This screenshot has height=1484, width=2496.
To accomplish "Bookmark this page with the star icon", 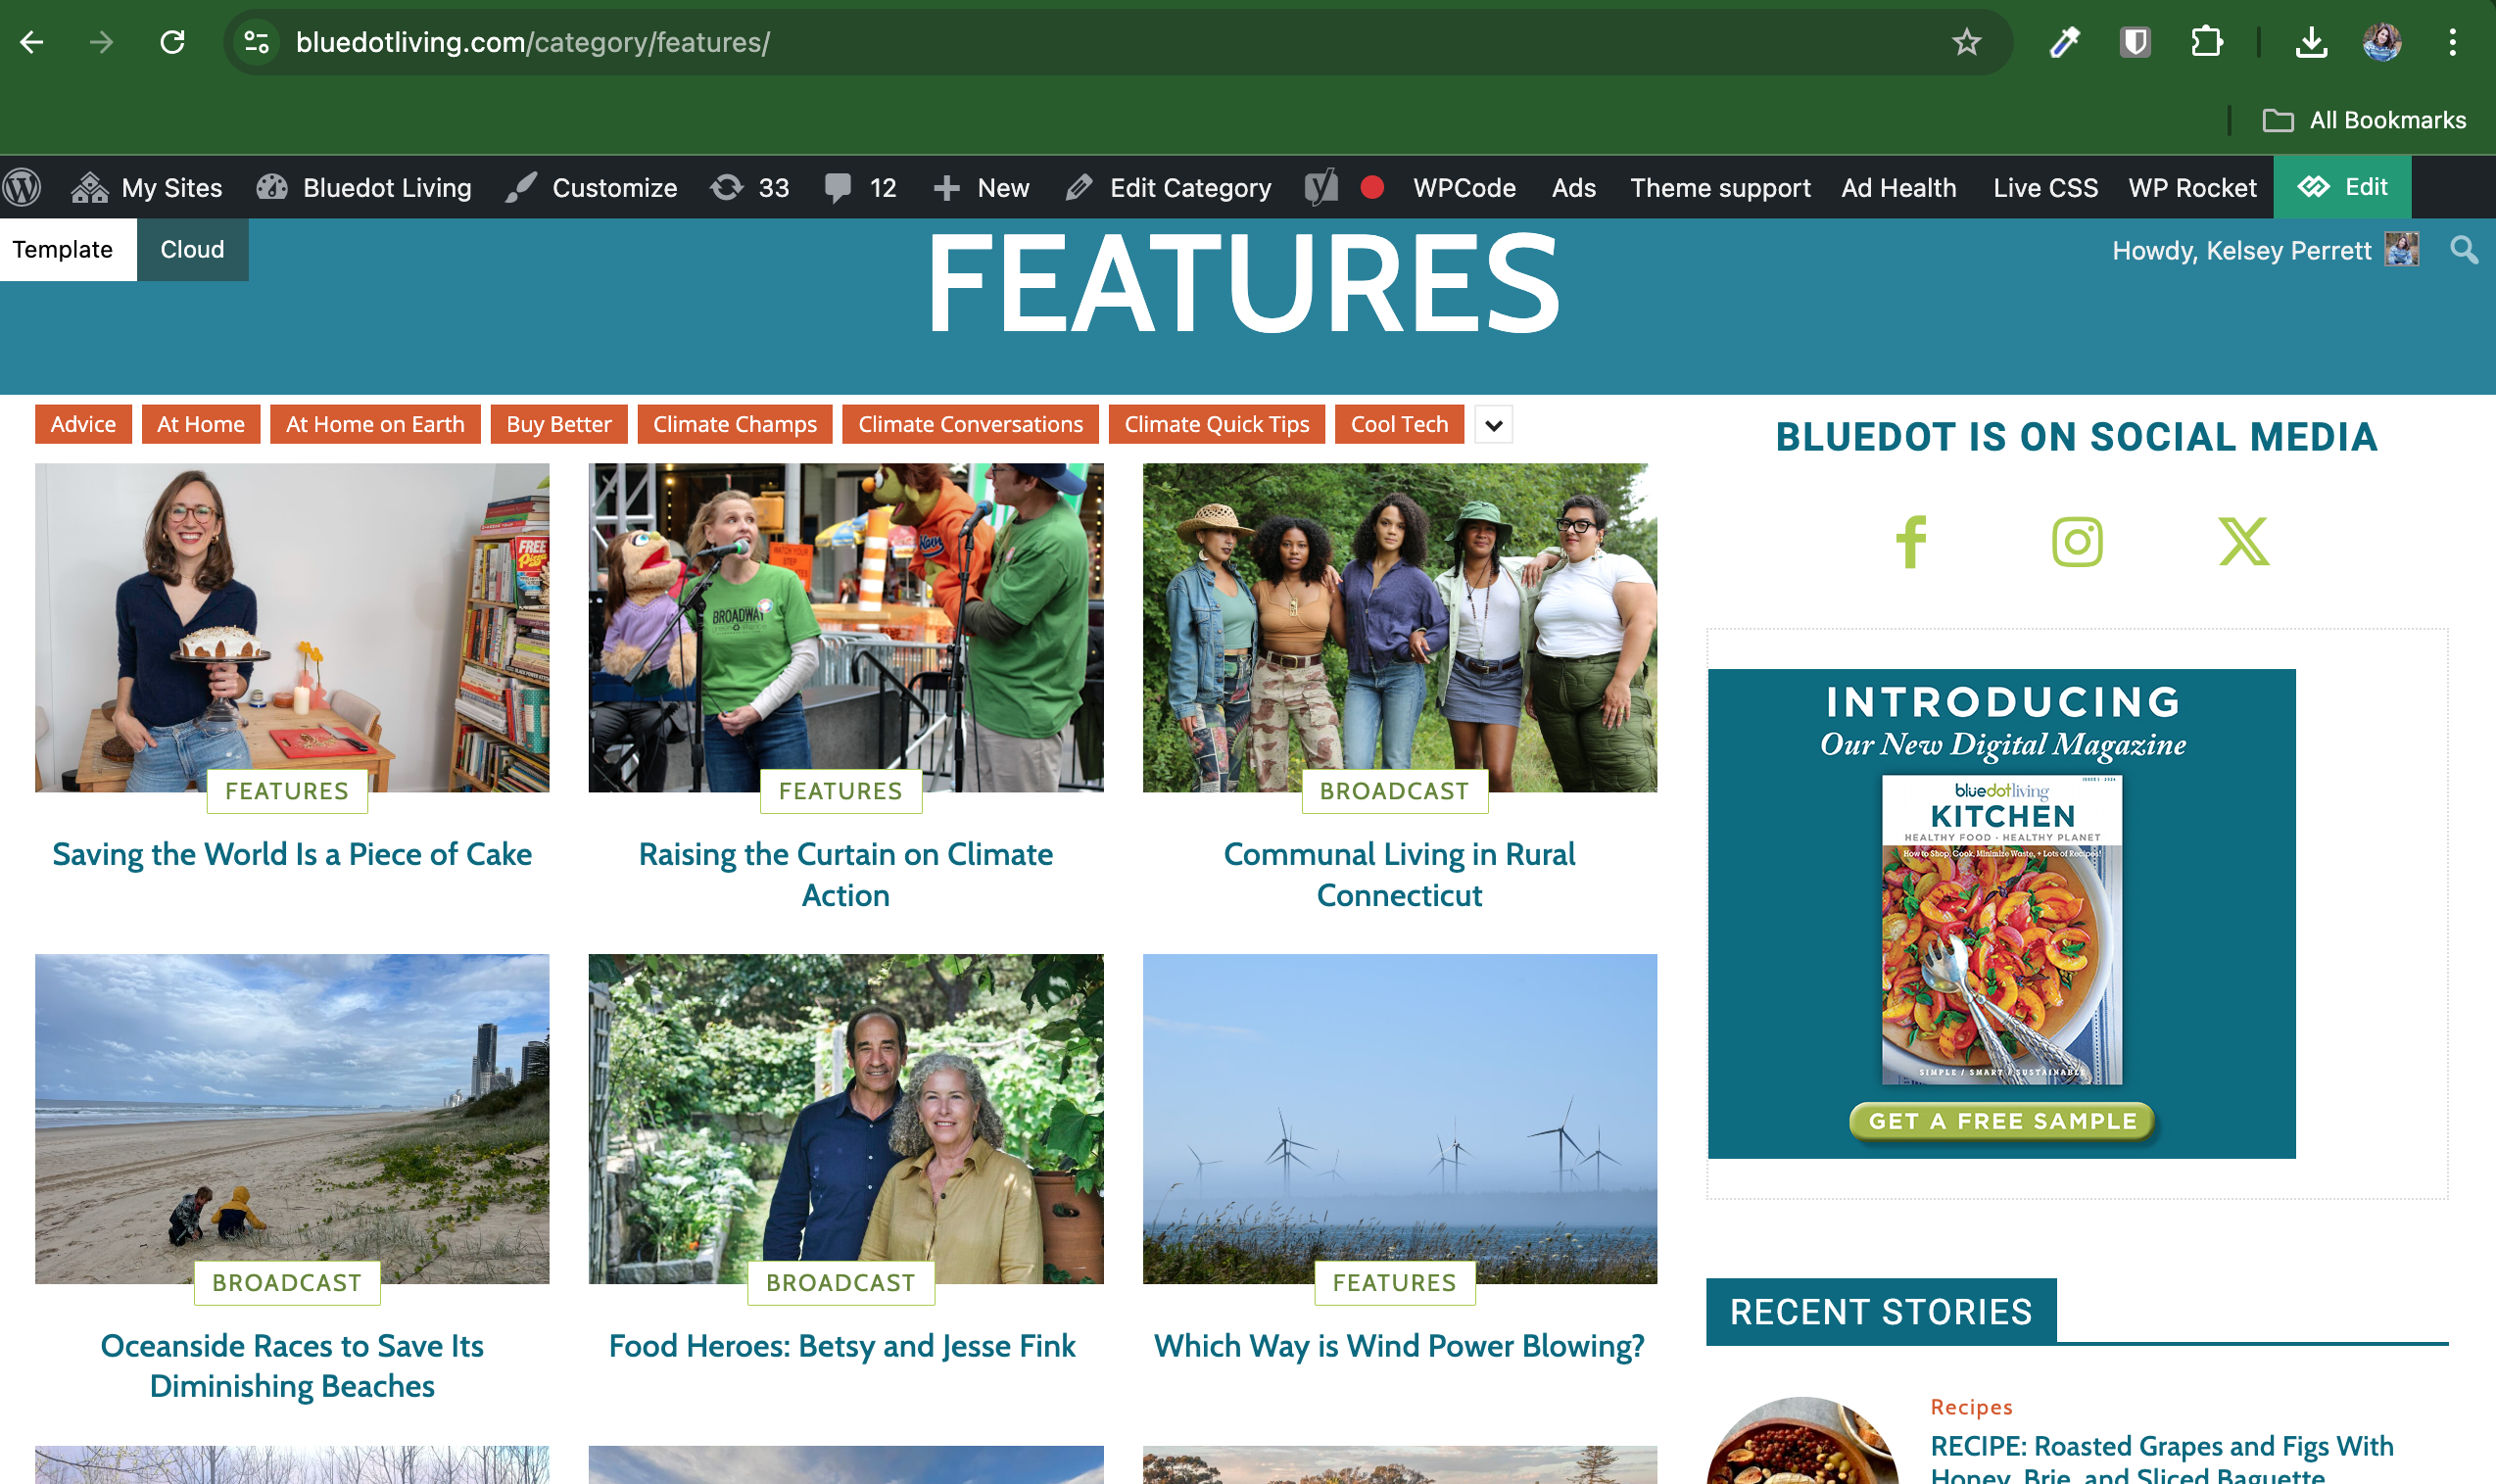I will [x=1966, y=42].
